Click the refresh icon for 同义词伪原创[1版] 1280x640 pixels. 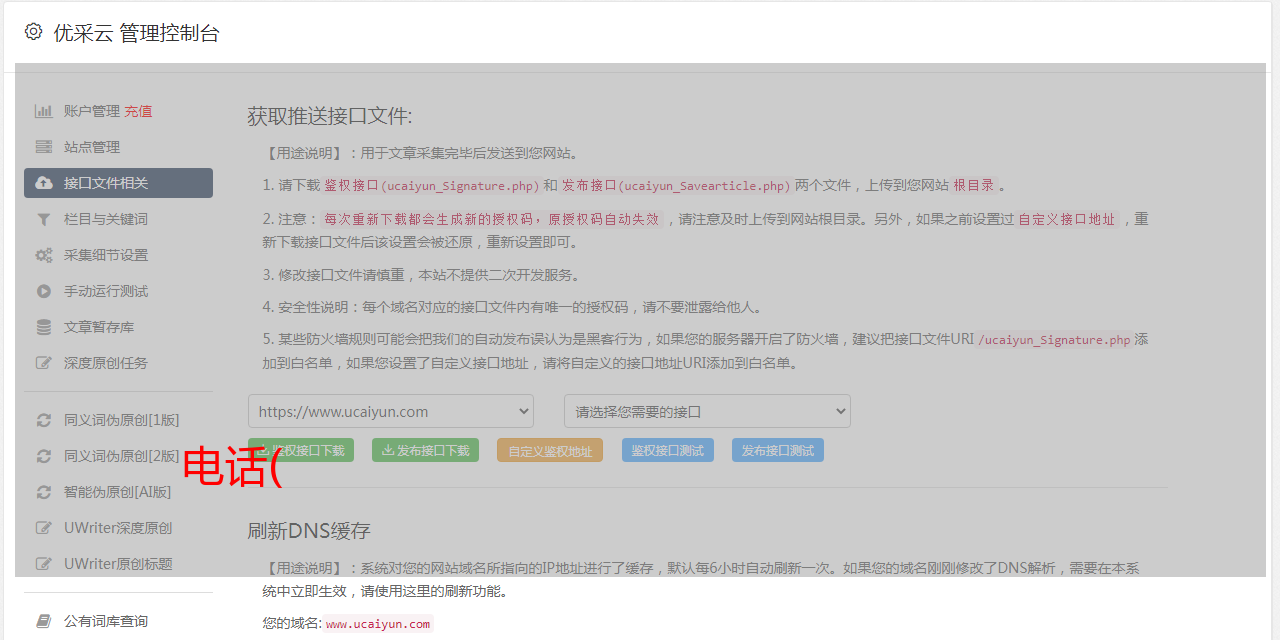(x=44, y=420)
